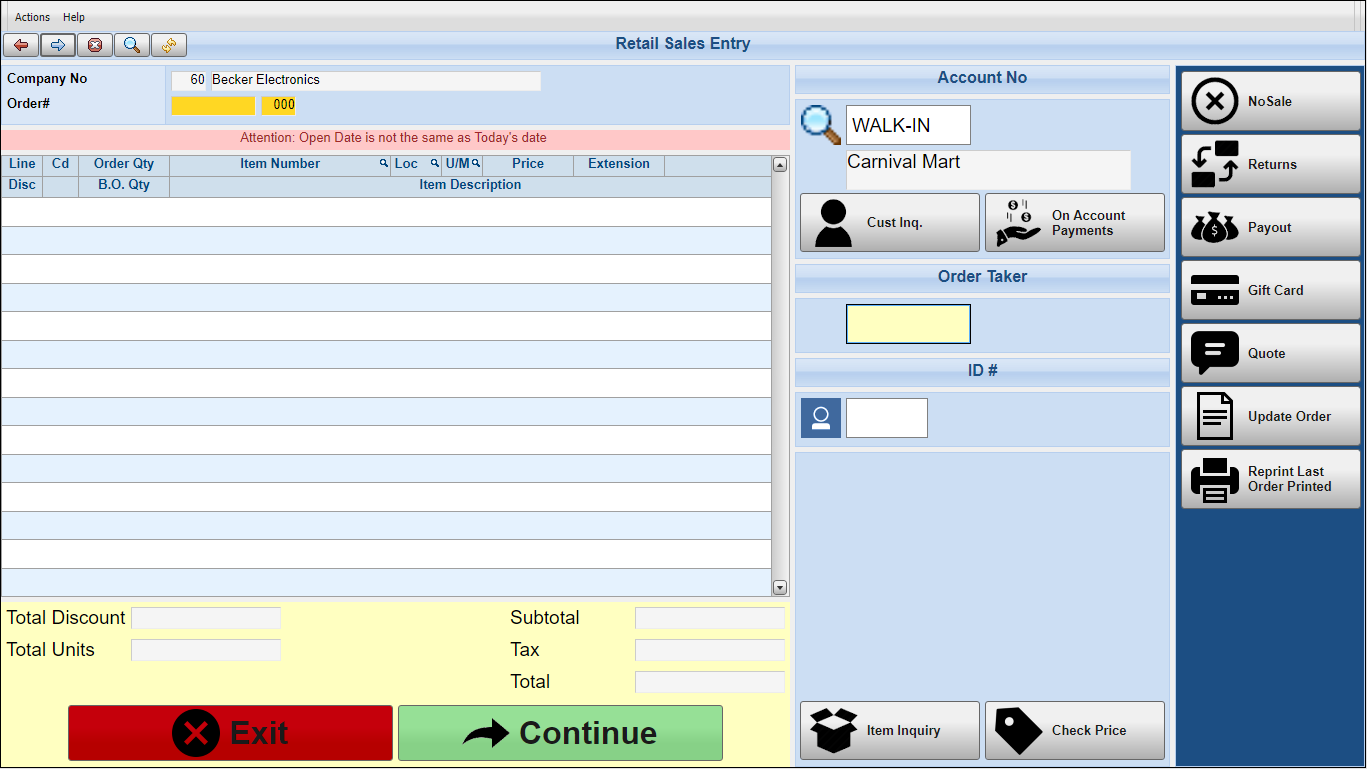This screenshot has height=769, width=1367.
Task: Click the NoSale button
Action: tap(1271, 101)
